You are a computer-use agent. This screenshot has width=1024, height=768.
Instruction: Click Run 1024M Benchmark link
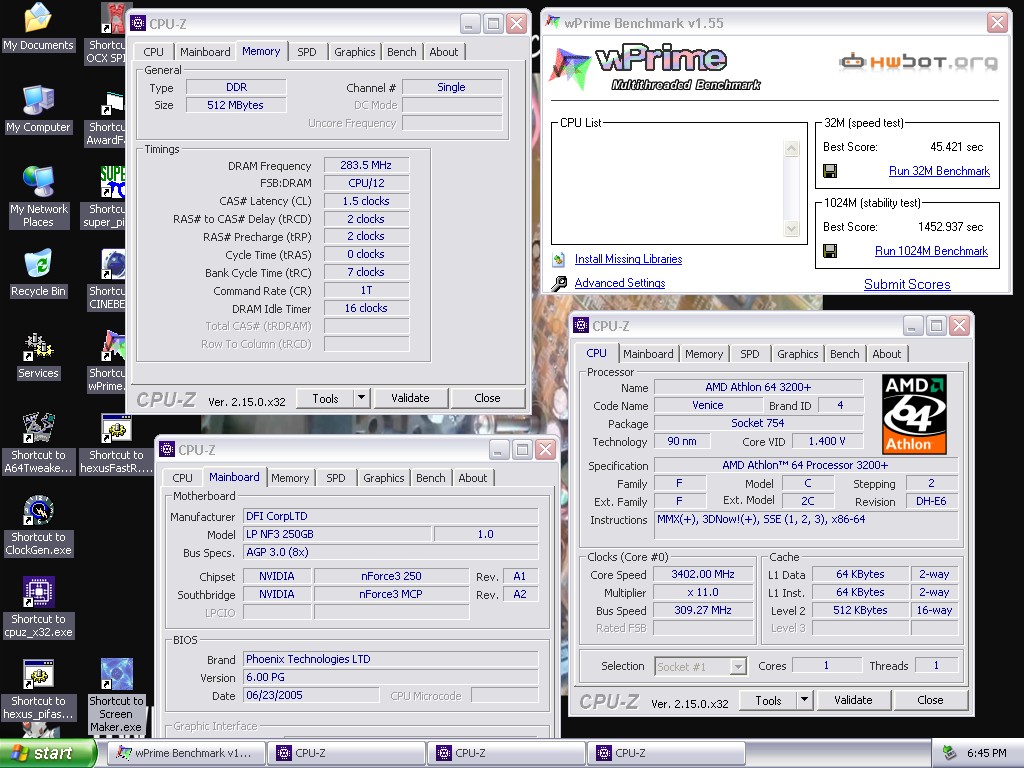(931, 251)
